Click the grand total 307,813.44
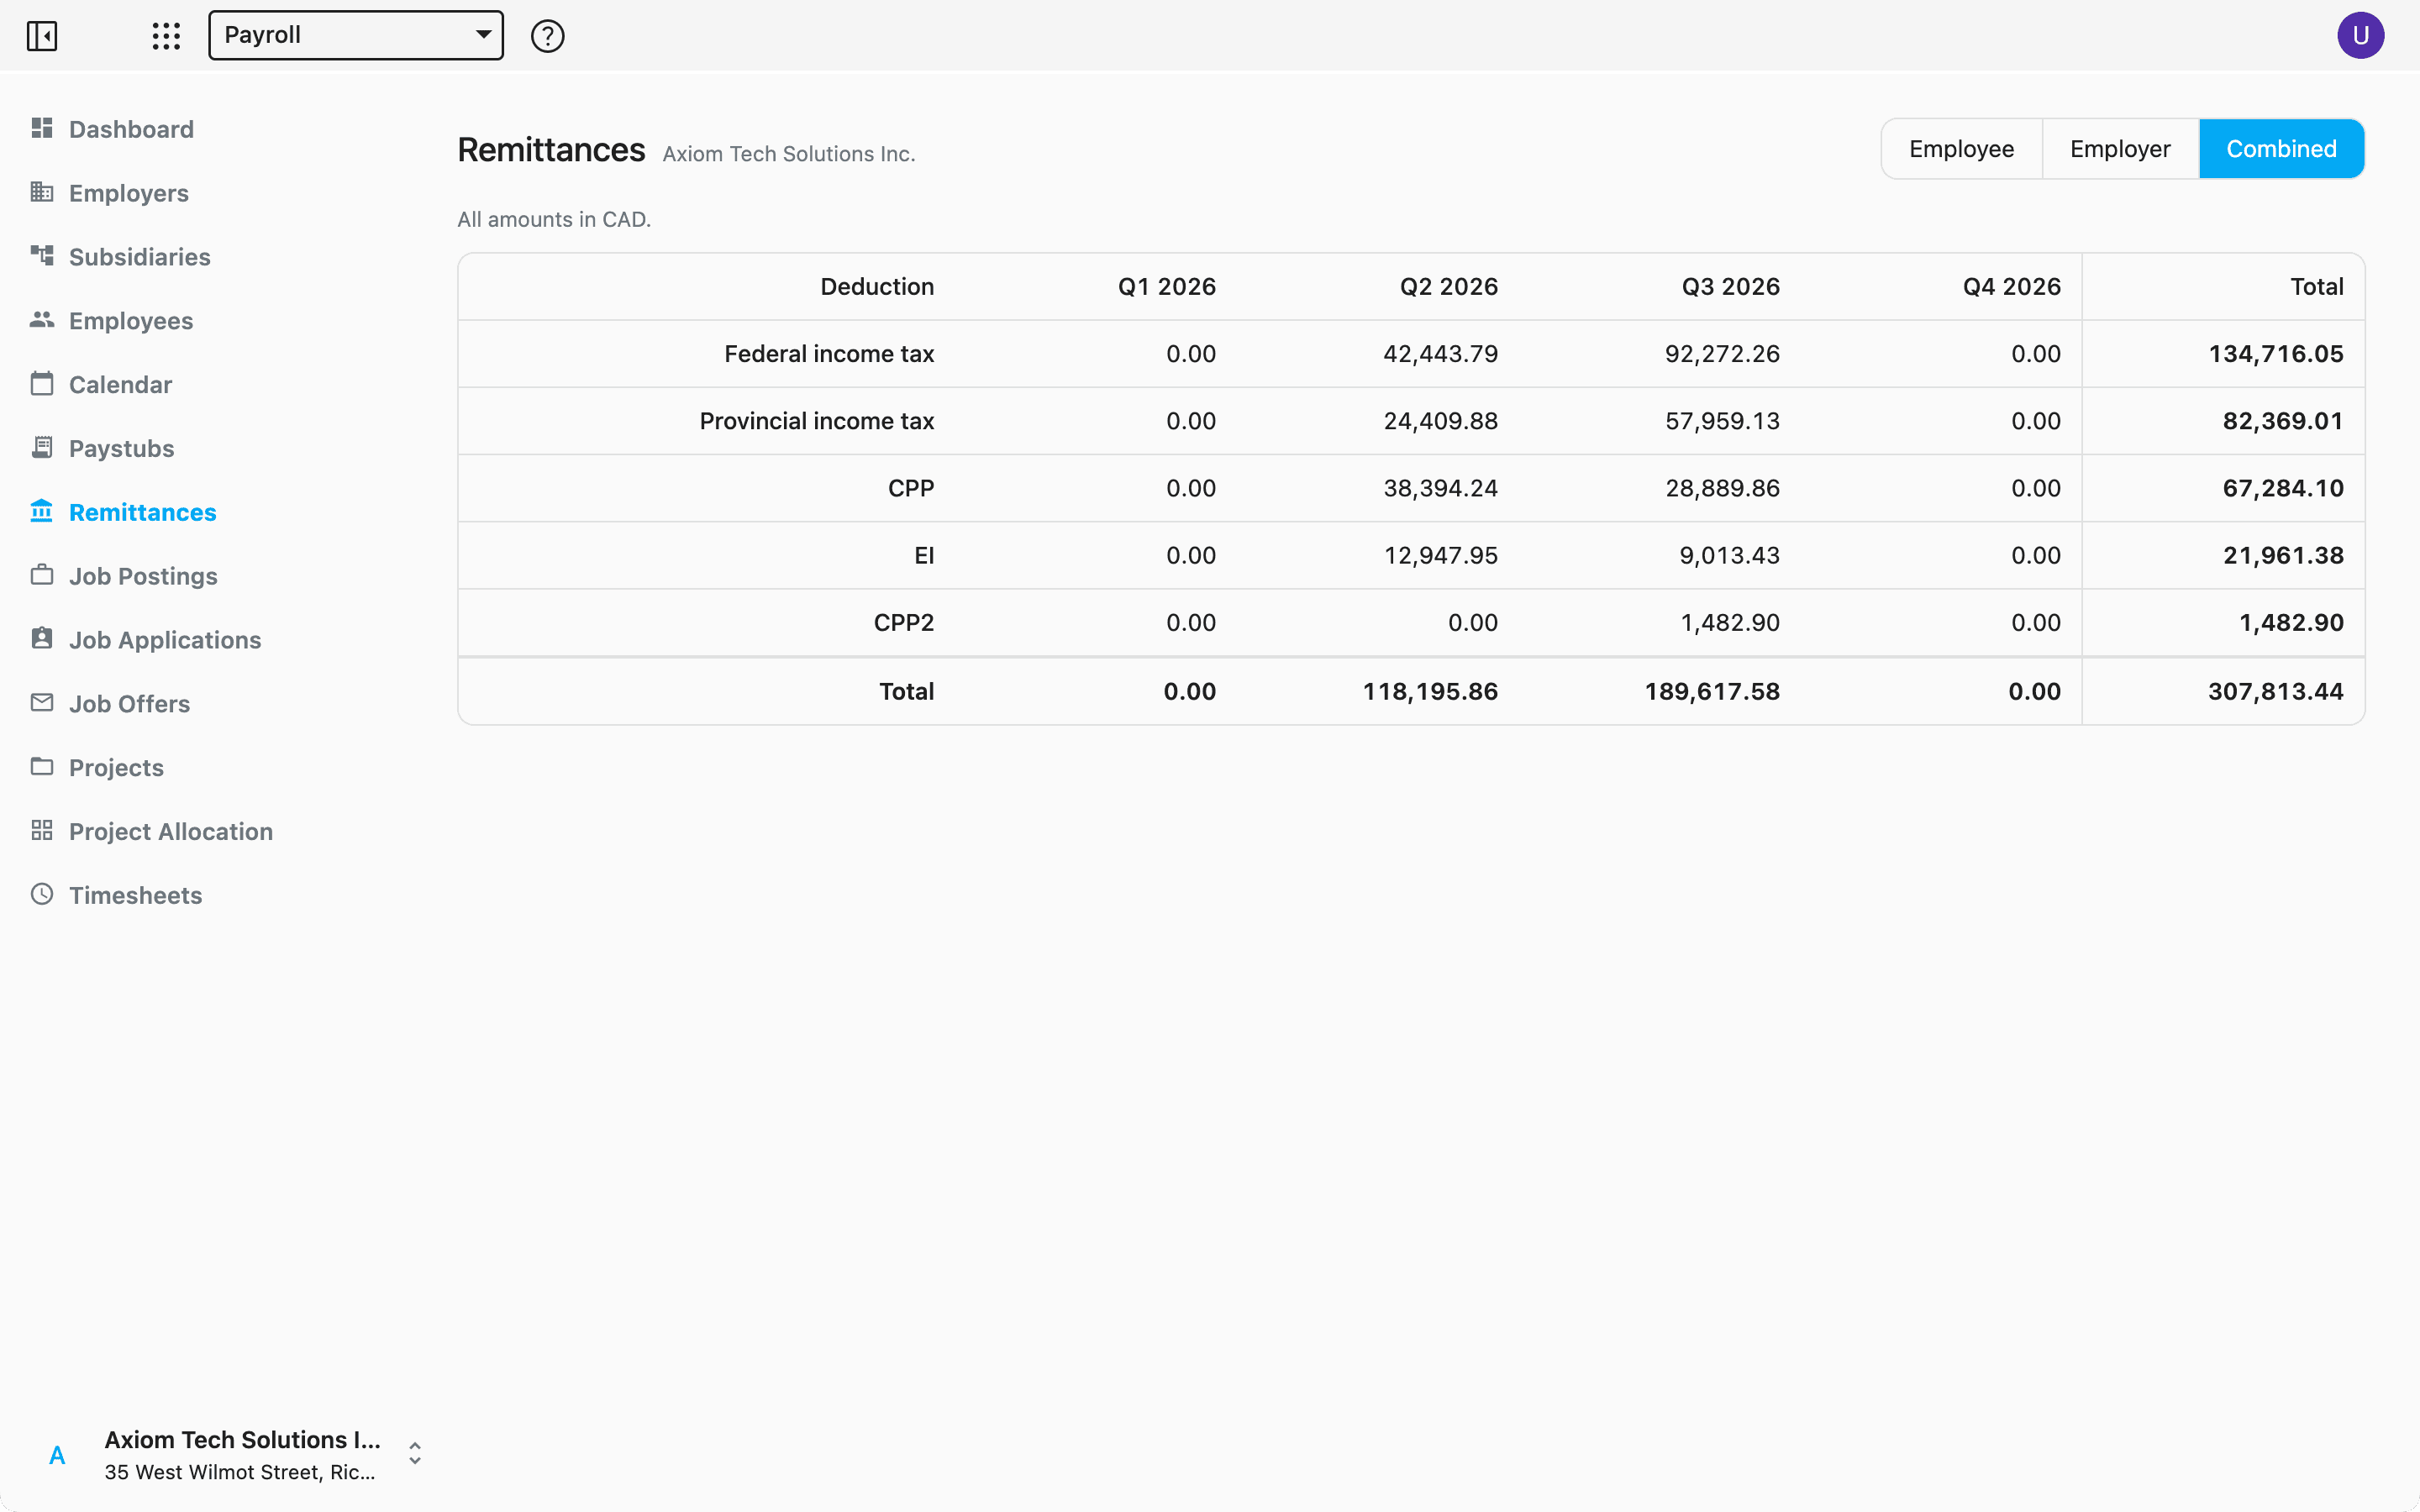This screenshot has height=1512, width=2420. pyautogui.click(x=2275, y=691)
